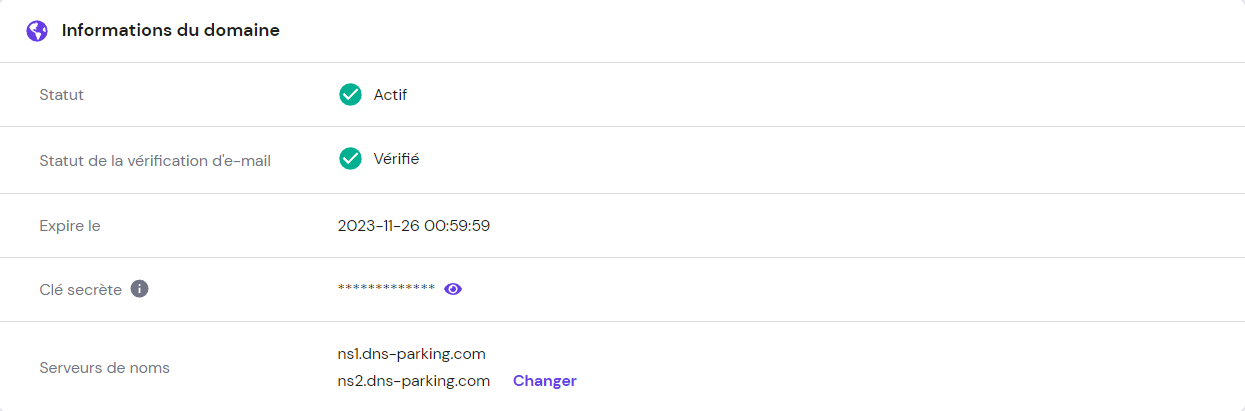This screenshot has width=1245, height=411.
Task: Click the Vérifié status text
Action: (x=396, y=159)
